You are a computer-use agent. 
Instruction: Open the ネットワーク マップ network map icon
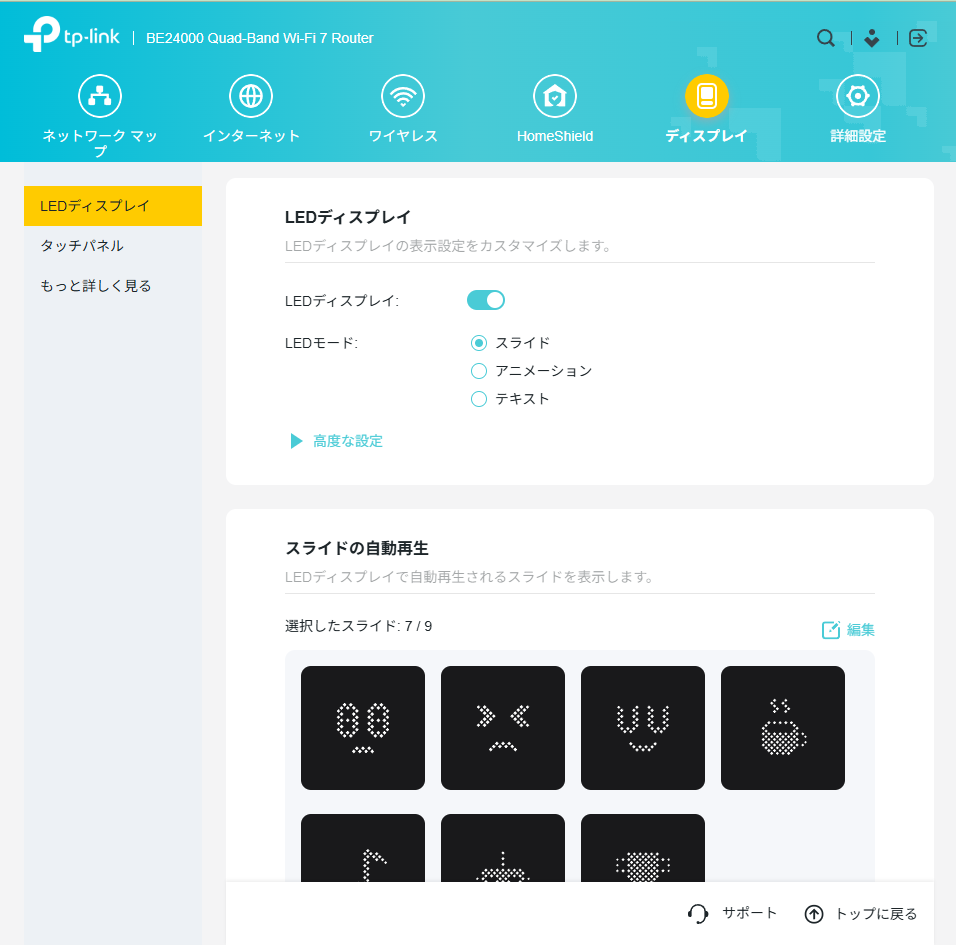click(100, 96)
